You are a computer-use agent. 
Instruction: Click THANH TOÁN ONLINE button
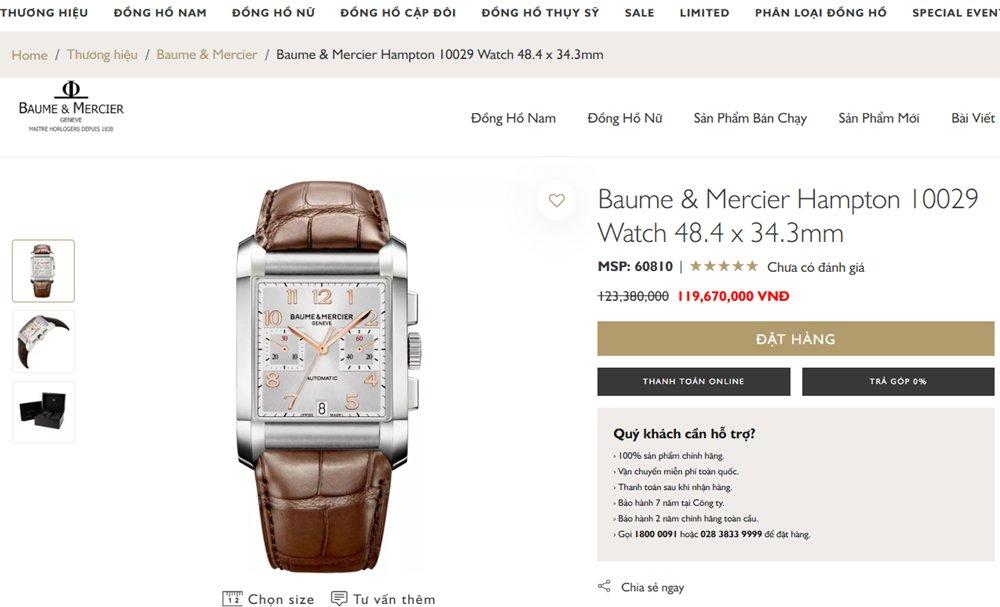coord(694,381)
